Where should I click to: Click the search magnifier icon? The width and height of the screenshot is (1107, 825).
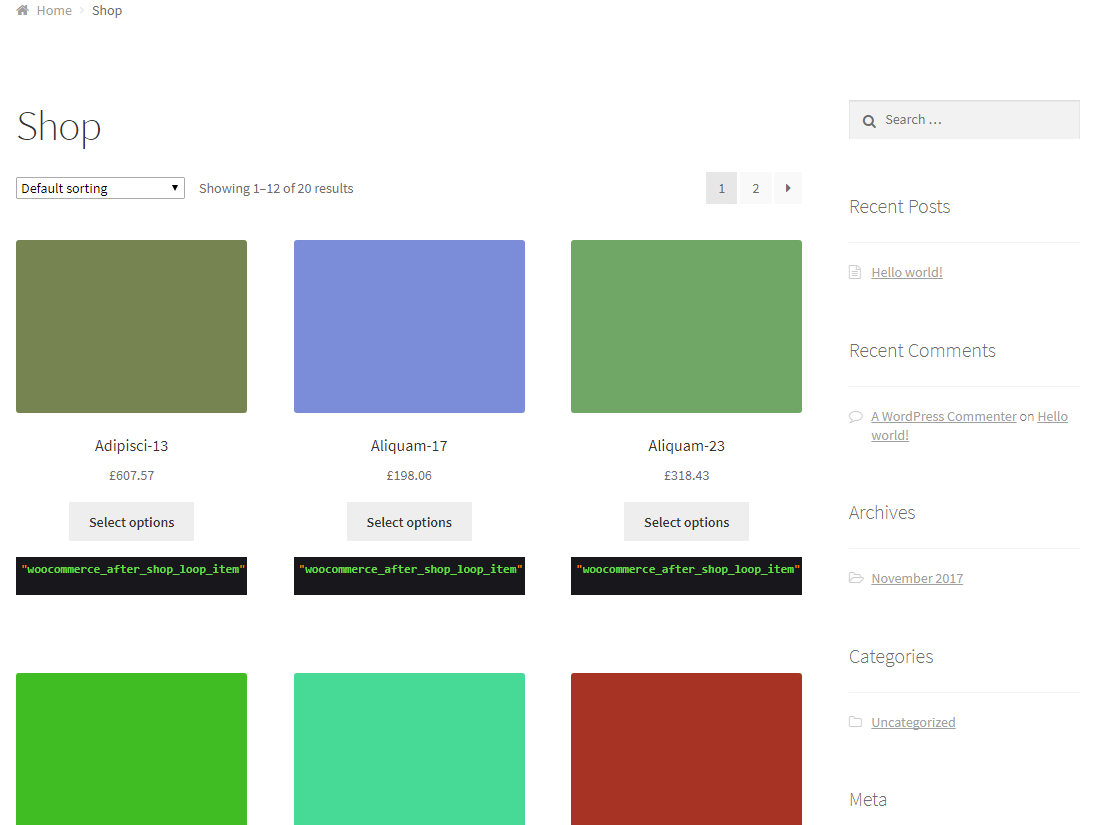pos(869,121)
